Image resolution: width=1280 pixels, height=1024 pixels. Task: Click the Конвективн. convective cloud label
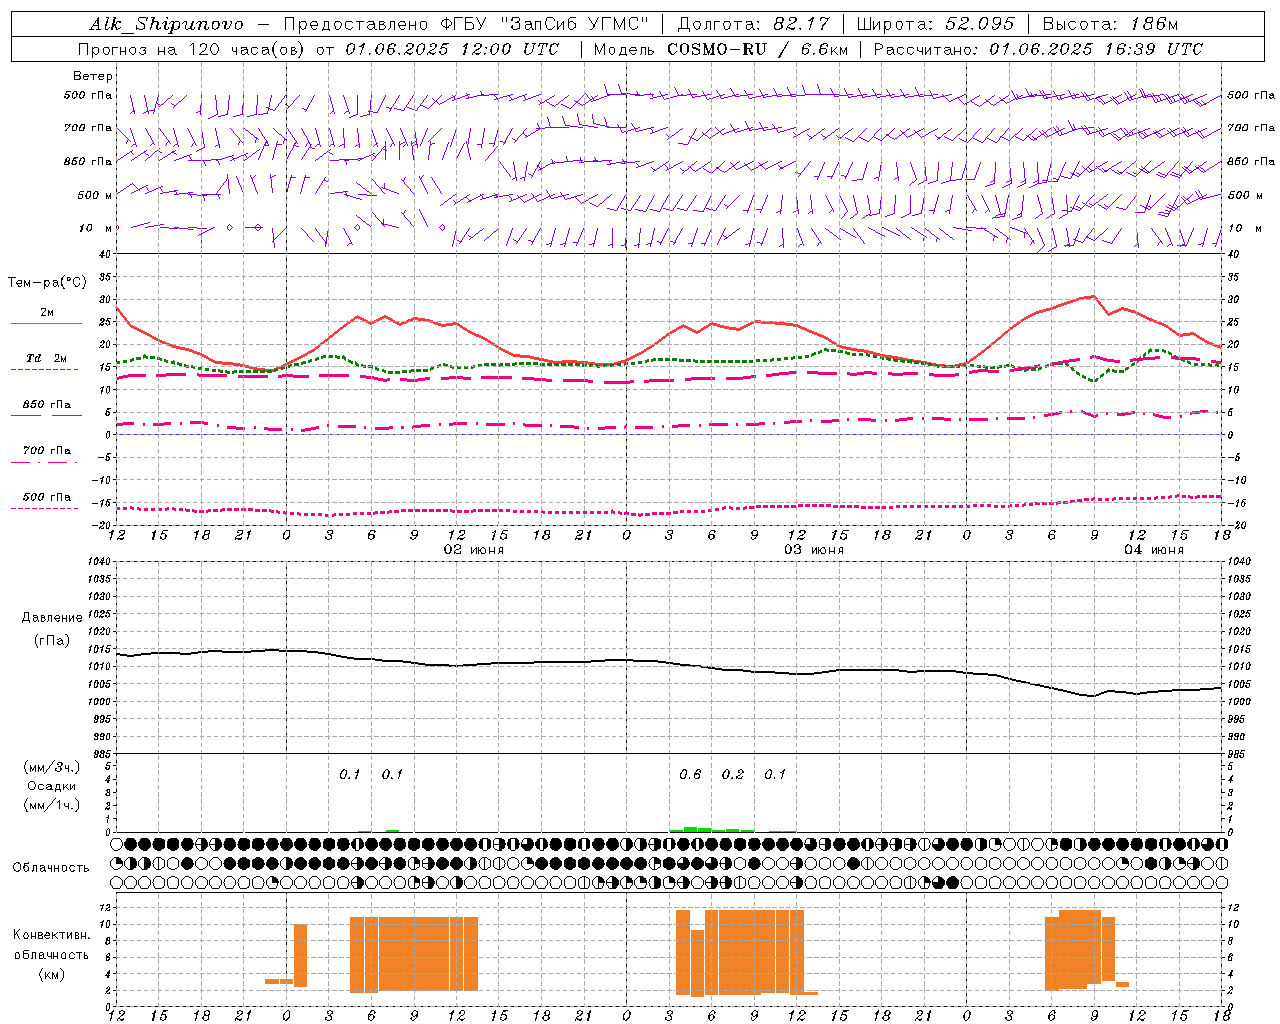coord(51,935)
